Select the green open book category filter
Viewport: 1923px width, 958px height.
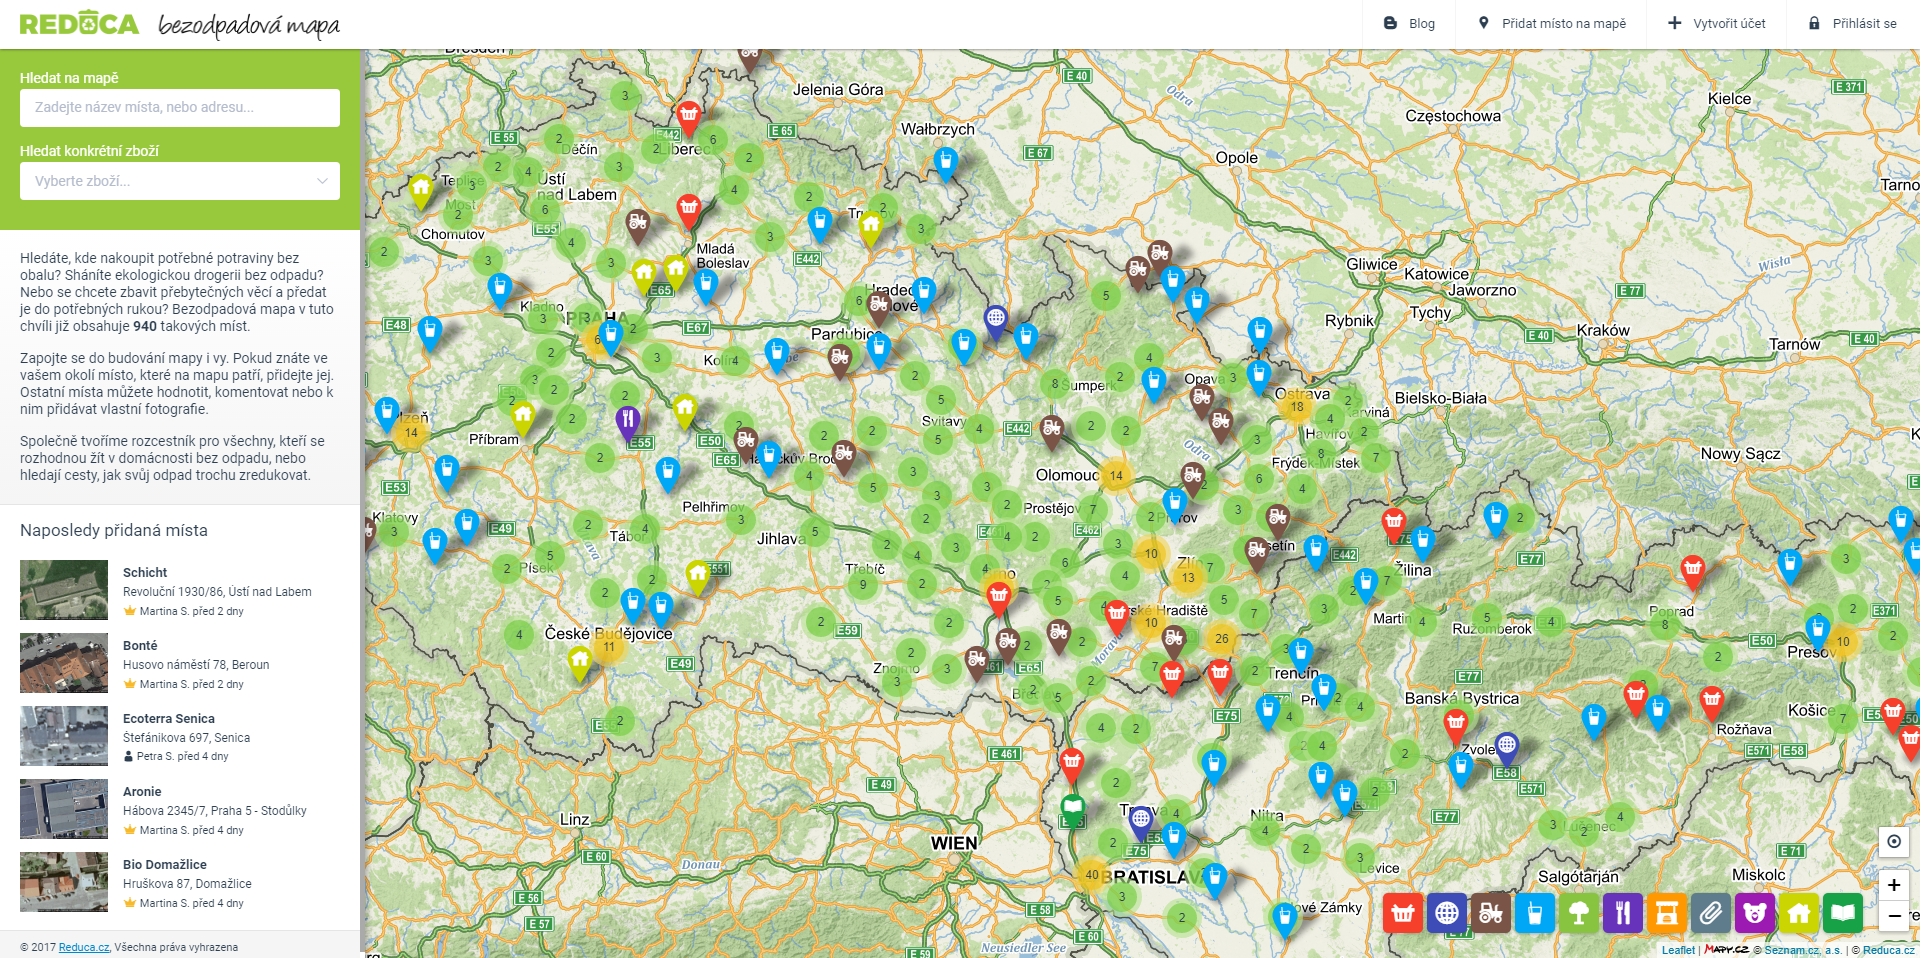pos(1843,912)
